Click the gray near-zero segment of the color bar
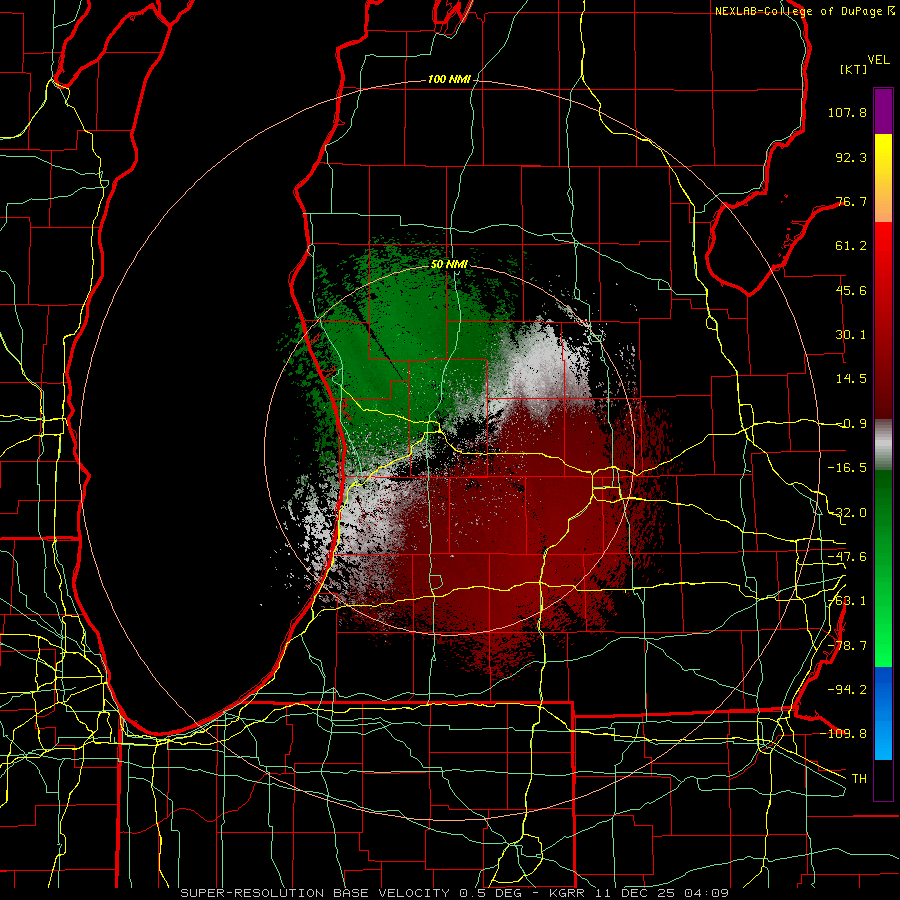 coord(883,445)
